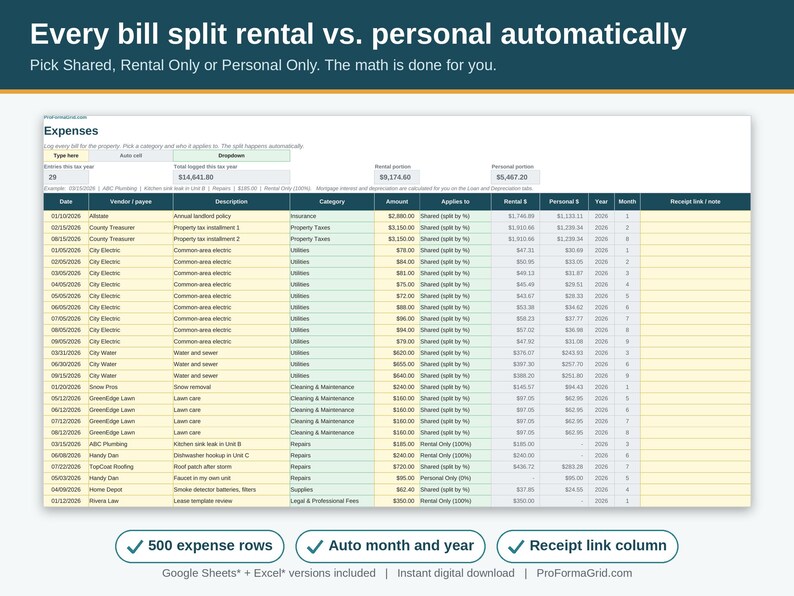The width and height of the screenshot is (794, 596).
Task: Select the gray Auto cell legend cell
Action: tap(131, 155)
